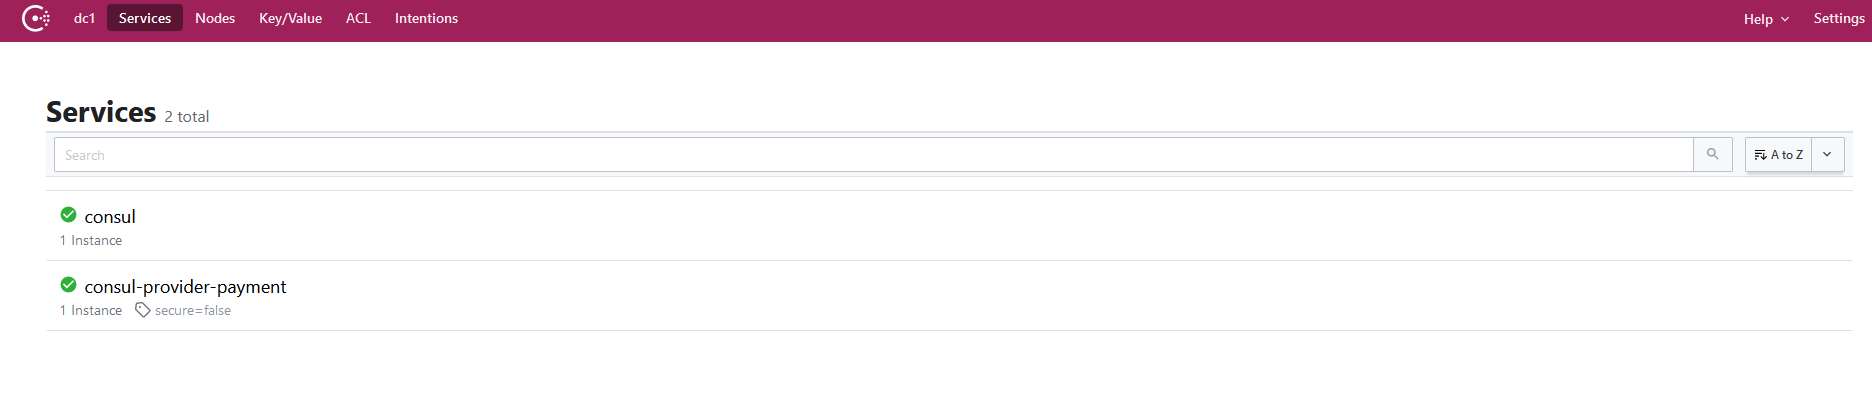Select the Services tab
The width and height of the screenshot is (1872, 405).
tap(145, 18)
